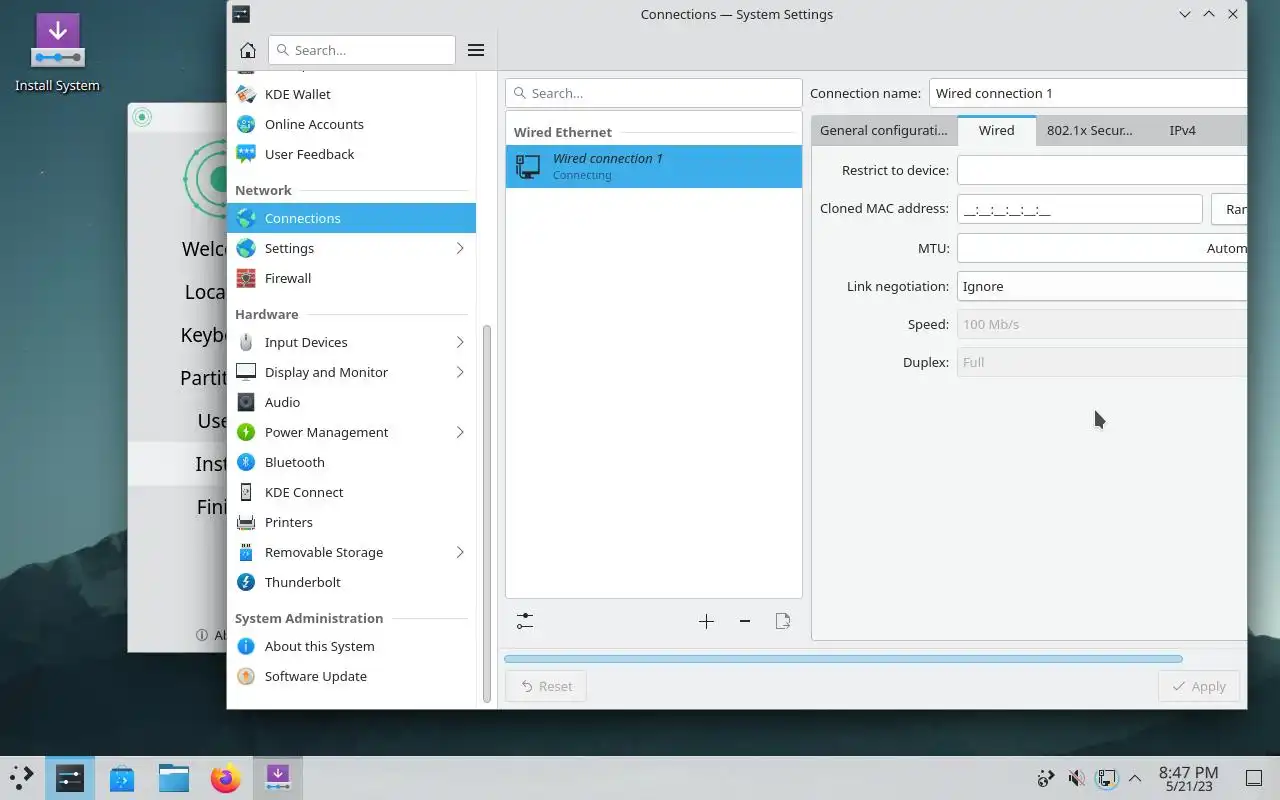Image resolution: width=1280 pixels, height=800 pixels.
Task: Open Printers settings
Action: pyautogui.click(x=351, y=522)
